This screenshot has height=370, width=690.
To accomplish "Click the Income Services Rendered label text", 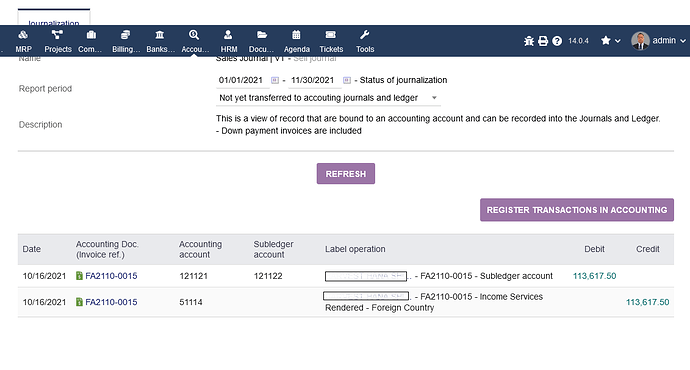I will [434, 302].
